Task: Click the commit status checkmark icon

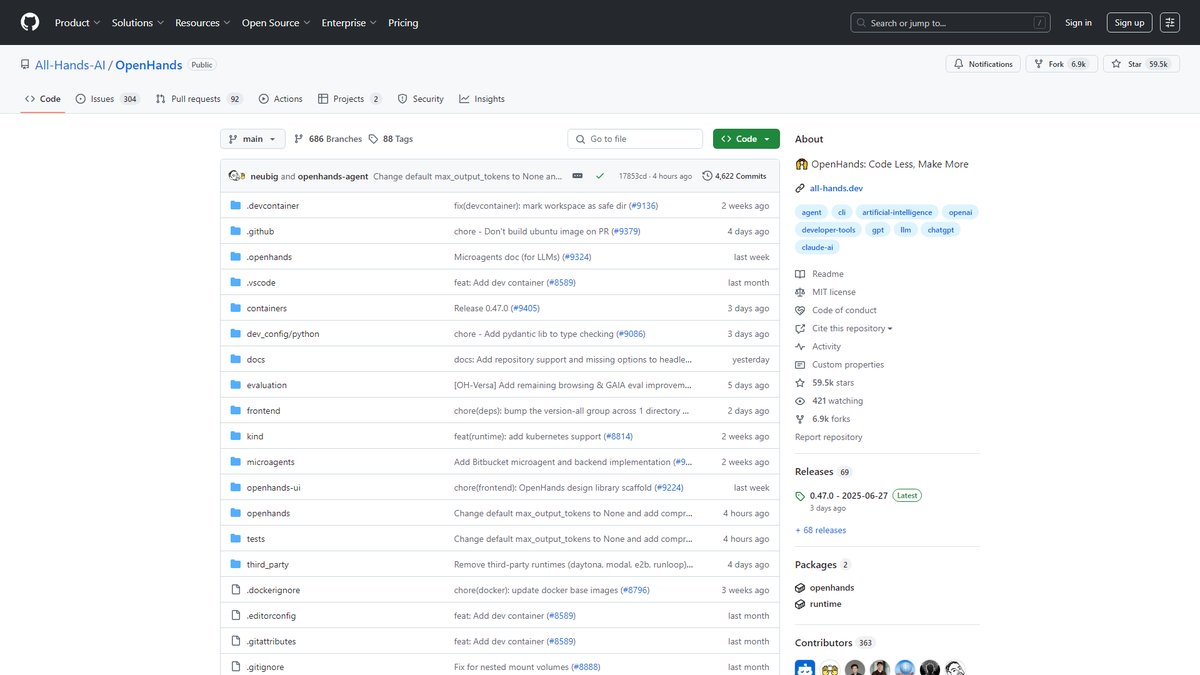Action: [600, 176]
